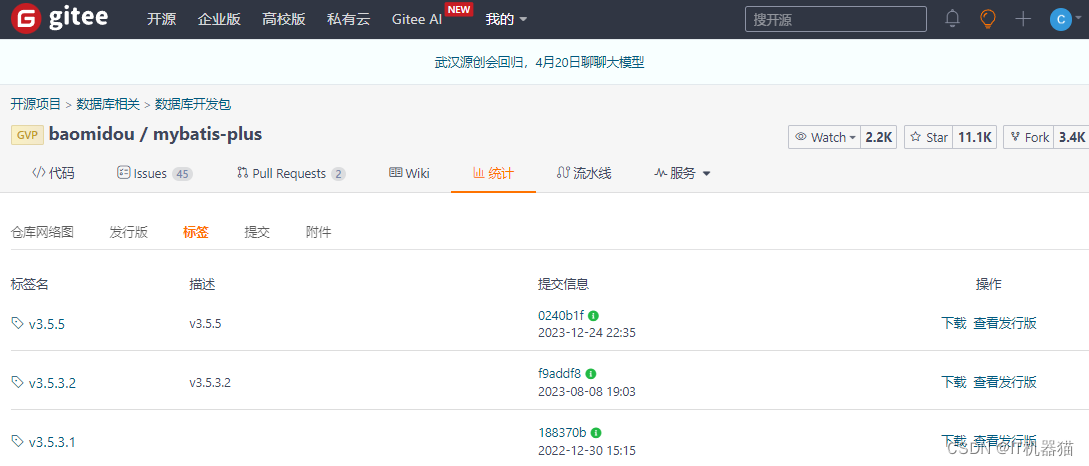
Task: Click the 2.2K watchers count
Action: pos(879,138)
